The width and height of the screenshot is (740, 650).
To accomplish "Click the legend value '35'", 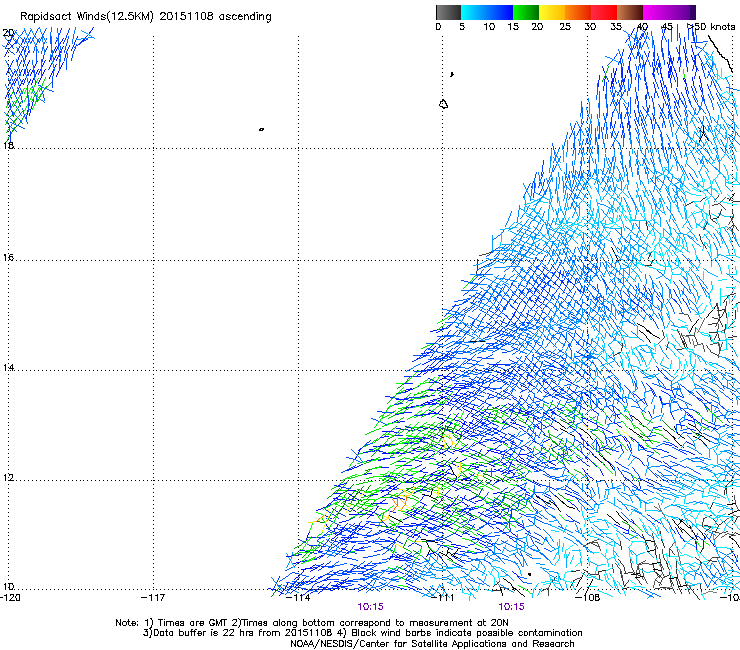I will pos(616,27).
